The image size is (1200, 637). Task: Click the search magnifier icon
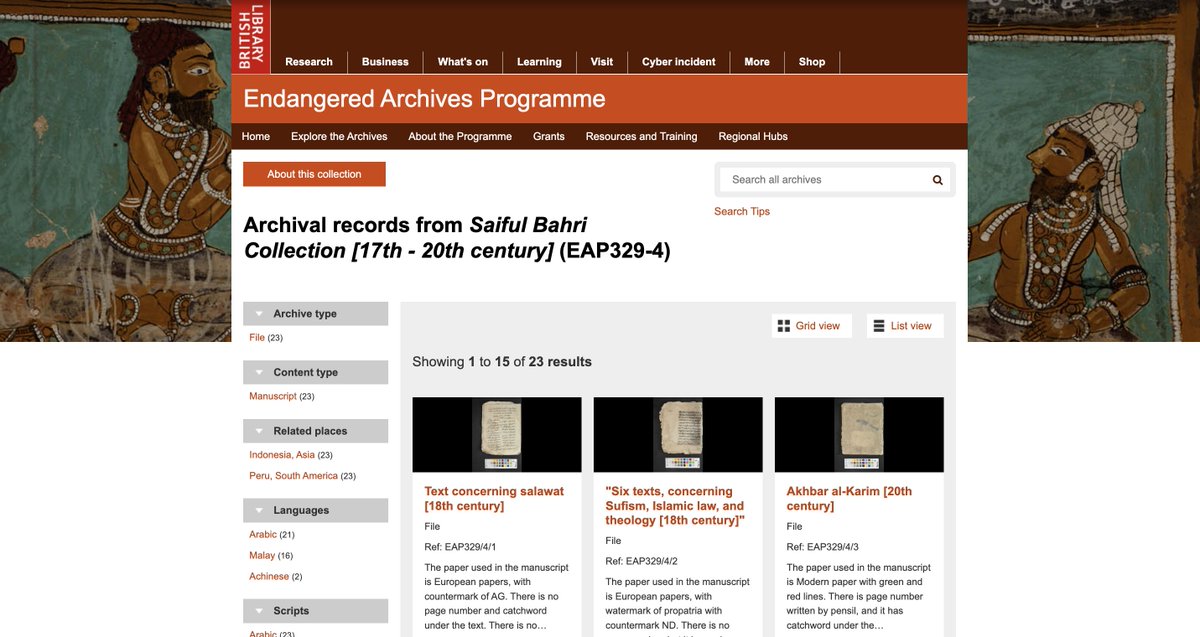point(938,180)
